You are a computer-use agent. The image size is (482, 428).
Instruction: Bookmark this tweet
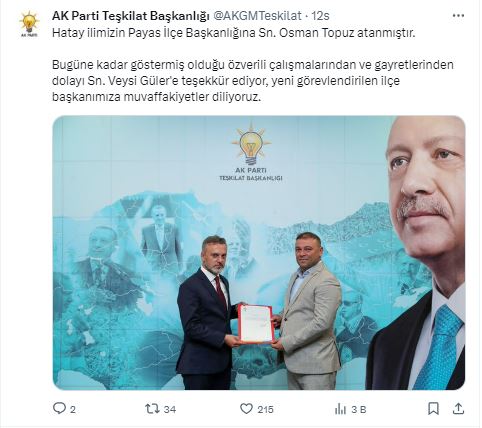433,409
